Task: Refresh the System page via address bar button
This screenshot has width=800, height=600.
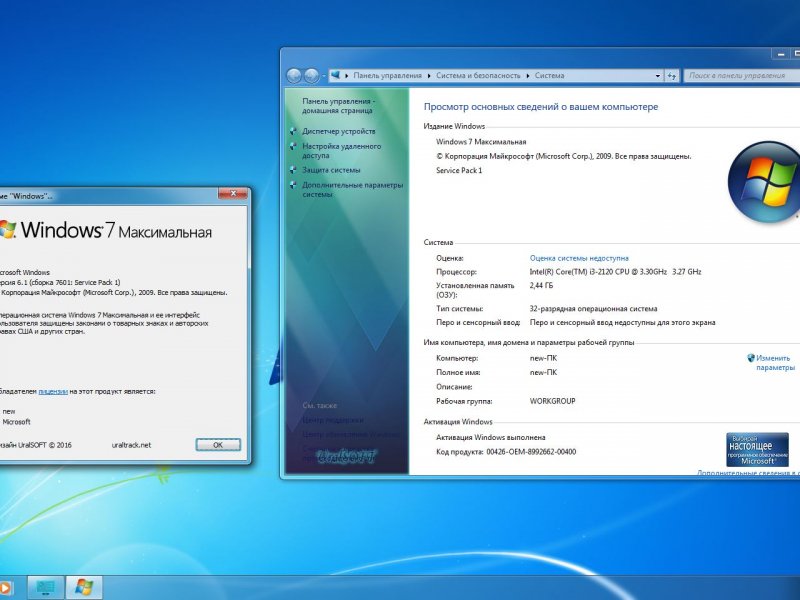Action: coord(671,76)
